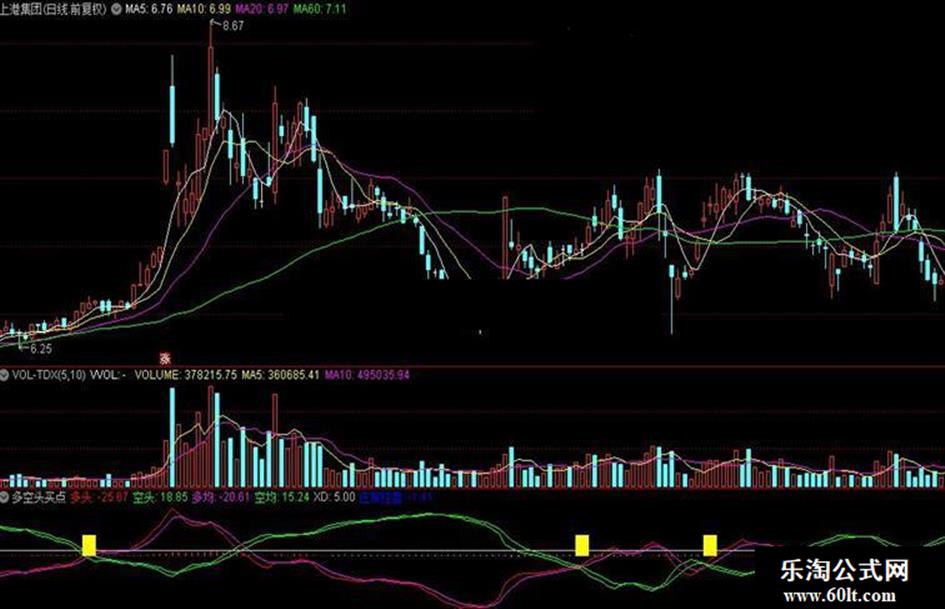This screenshot has height=609, width=945.
Task: Select the MA10: 6.99 label
Action: (204, 10)
